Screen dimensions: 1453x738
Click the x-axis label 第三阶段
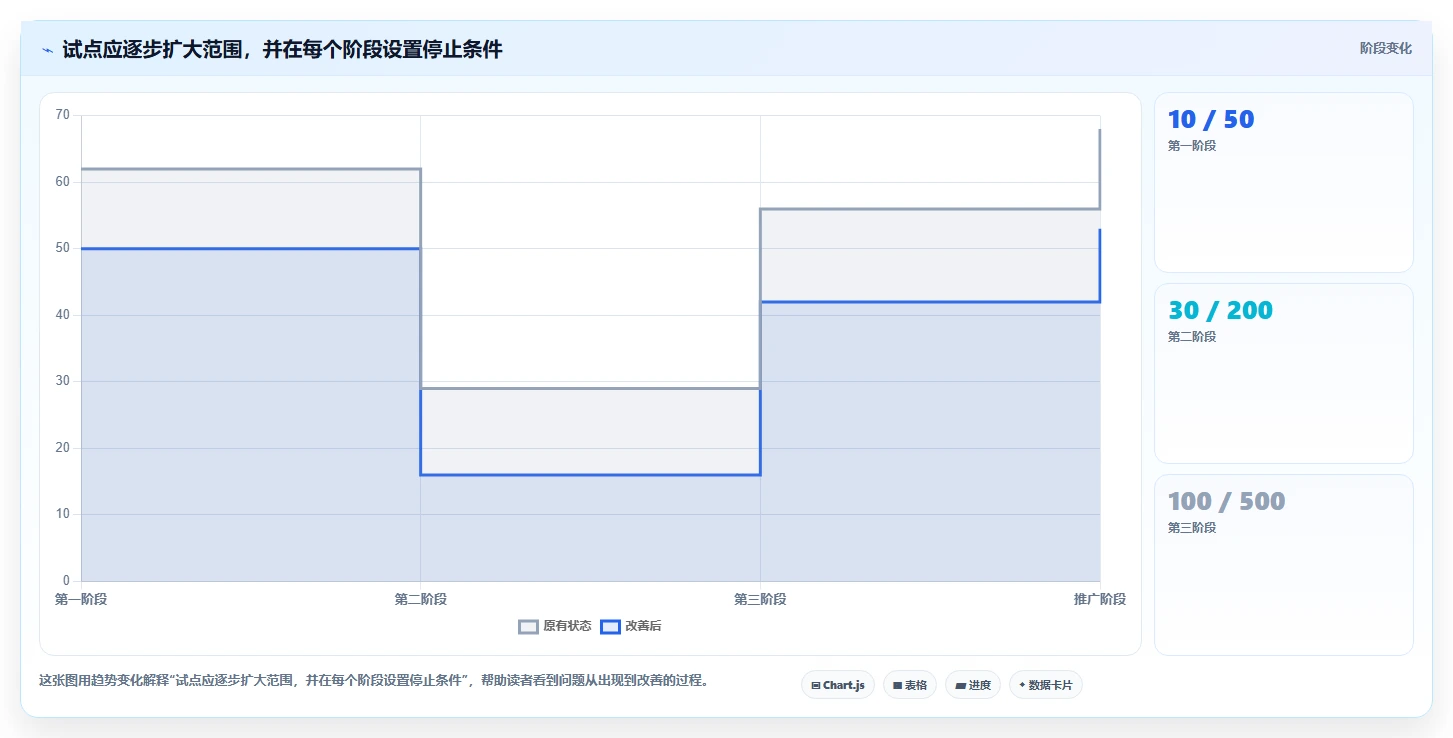[x=760, y=600]
